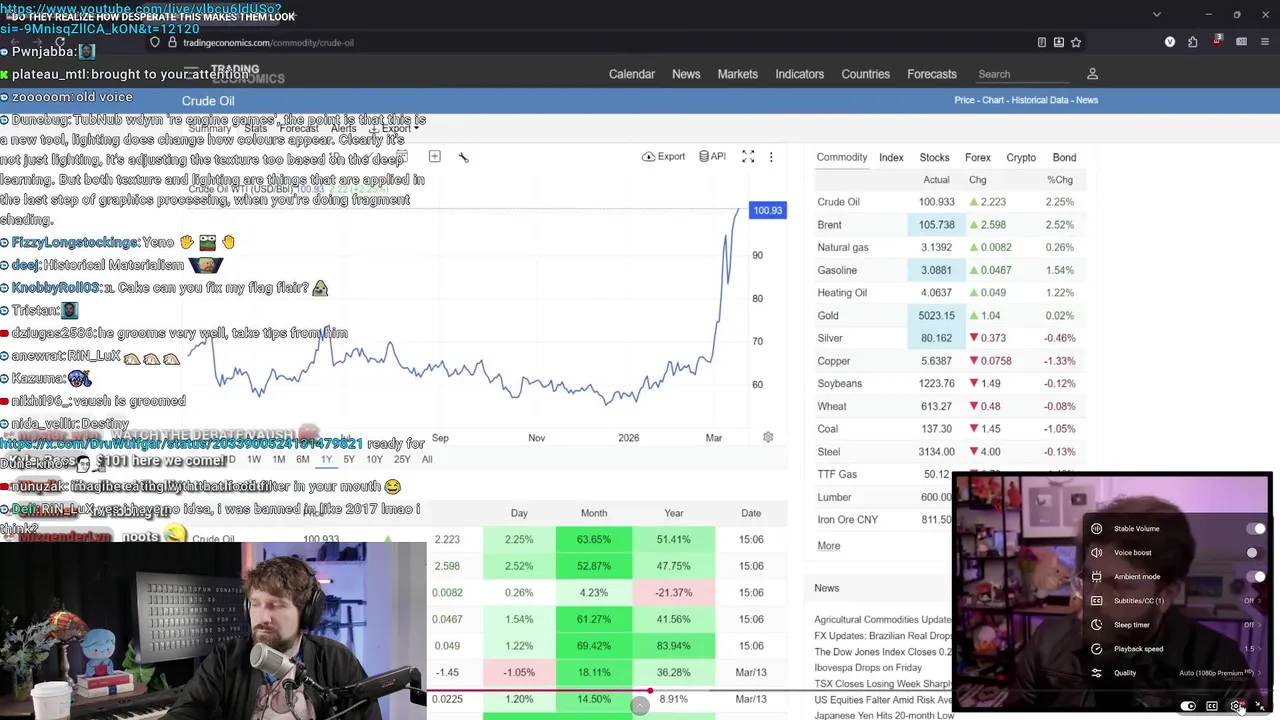Viewport: 1280px width, 720px height.
Task: Toggle captions with player CC button
Action: tap(1212, 706)
